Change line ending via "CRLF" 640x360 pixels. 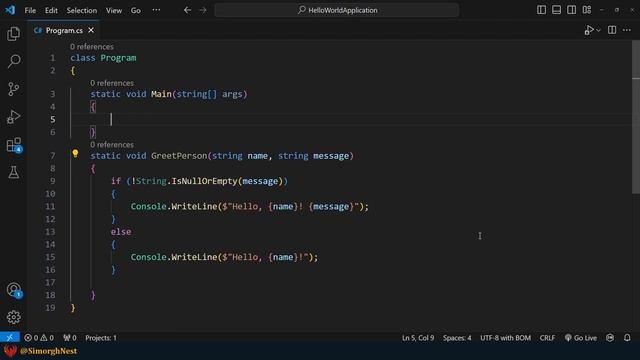tap(547, 338)
